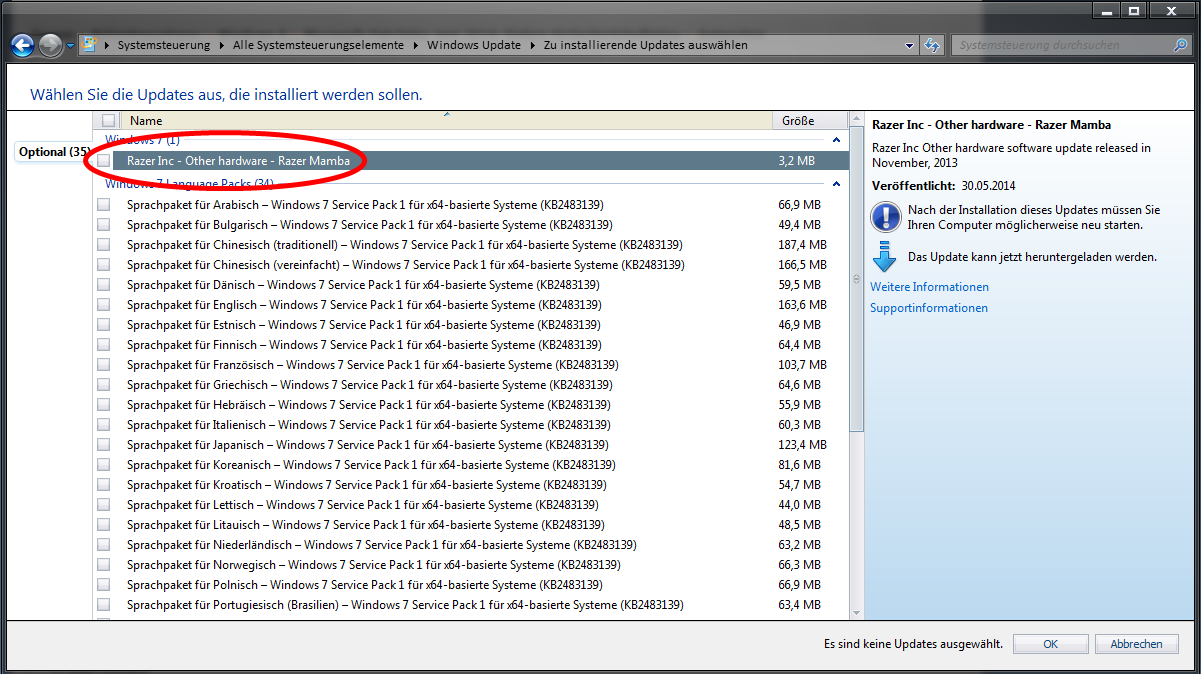Select the Sprachpaket für Italienisch row
The height and width of the screenshot is (674, 1201).
(x=471, y=425)
